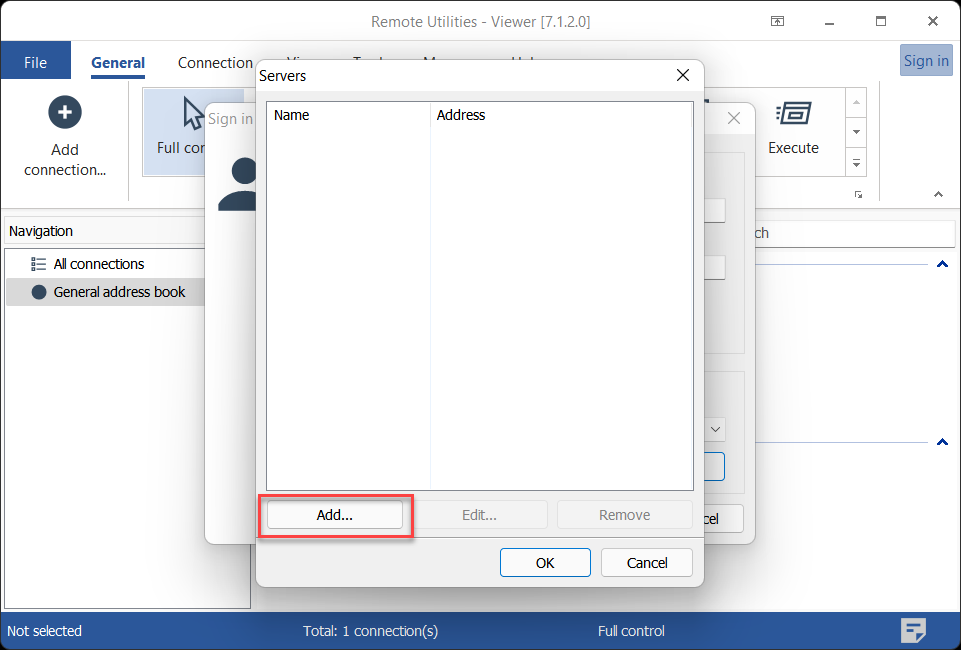Image resolution: width=961 pixels, height=650 pixels.
Task: Click the ribbon display options icon
Action: [777, 21]
